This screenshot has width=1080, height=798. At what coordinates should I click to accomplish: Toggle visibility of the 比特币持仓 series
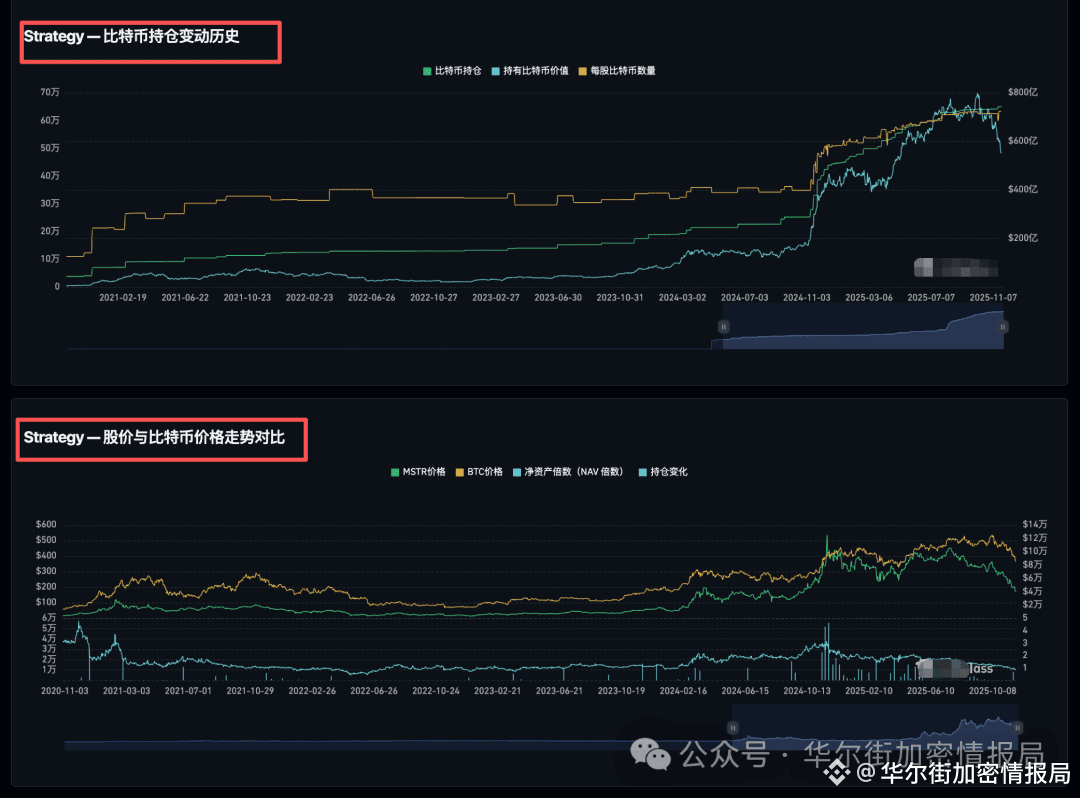(450, 70)
